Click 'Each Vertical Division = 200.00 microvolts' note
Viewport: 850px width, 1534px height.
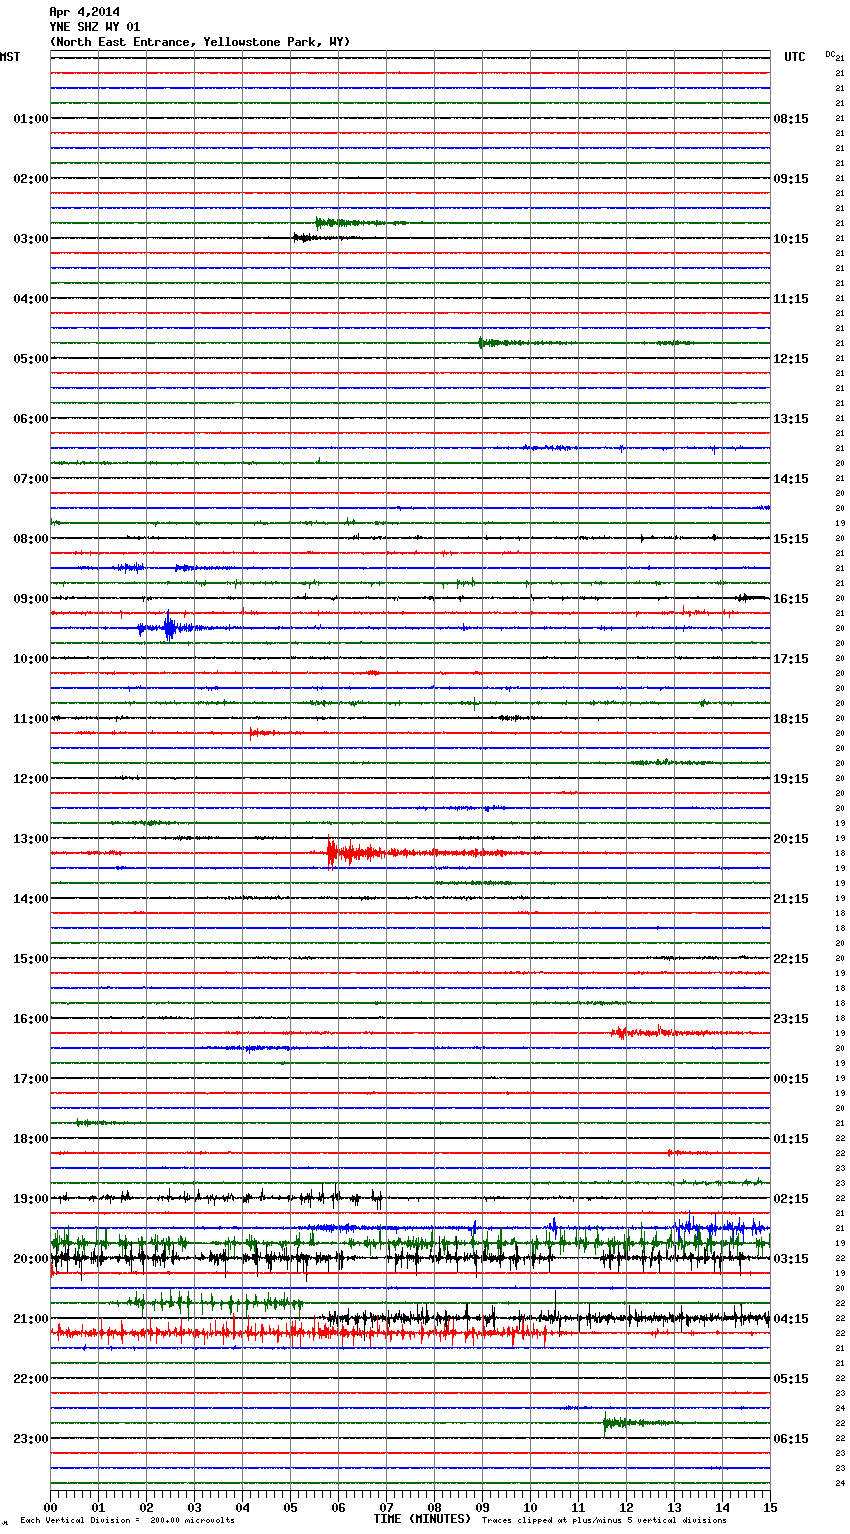[x=127, y=1521]
